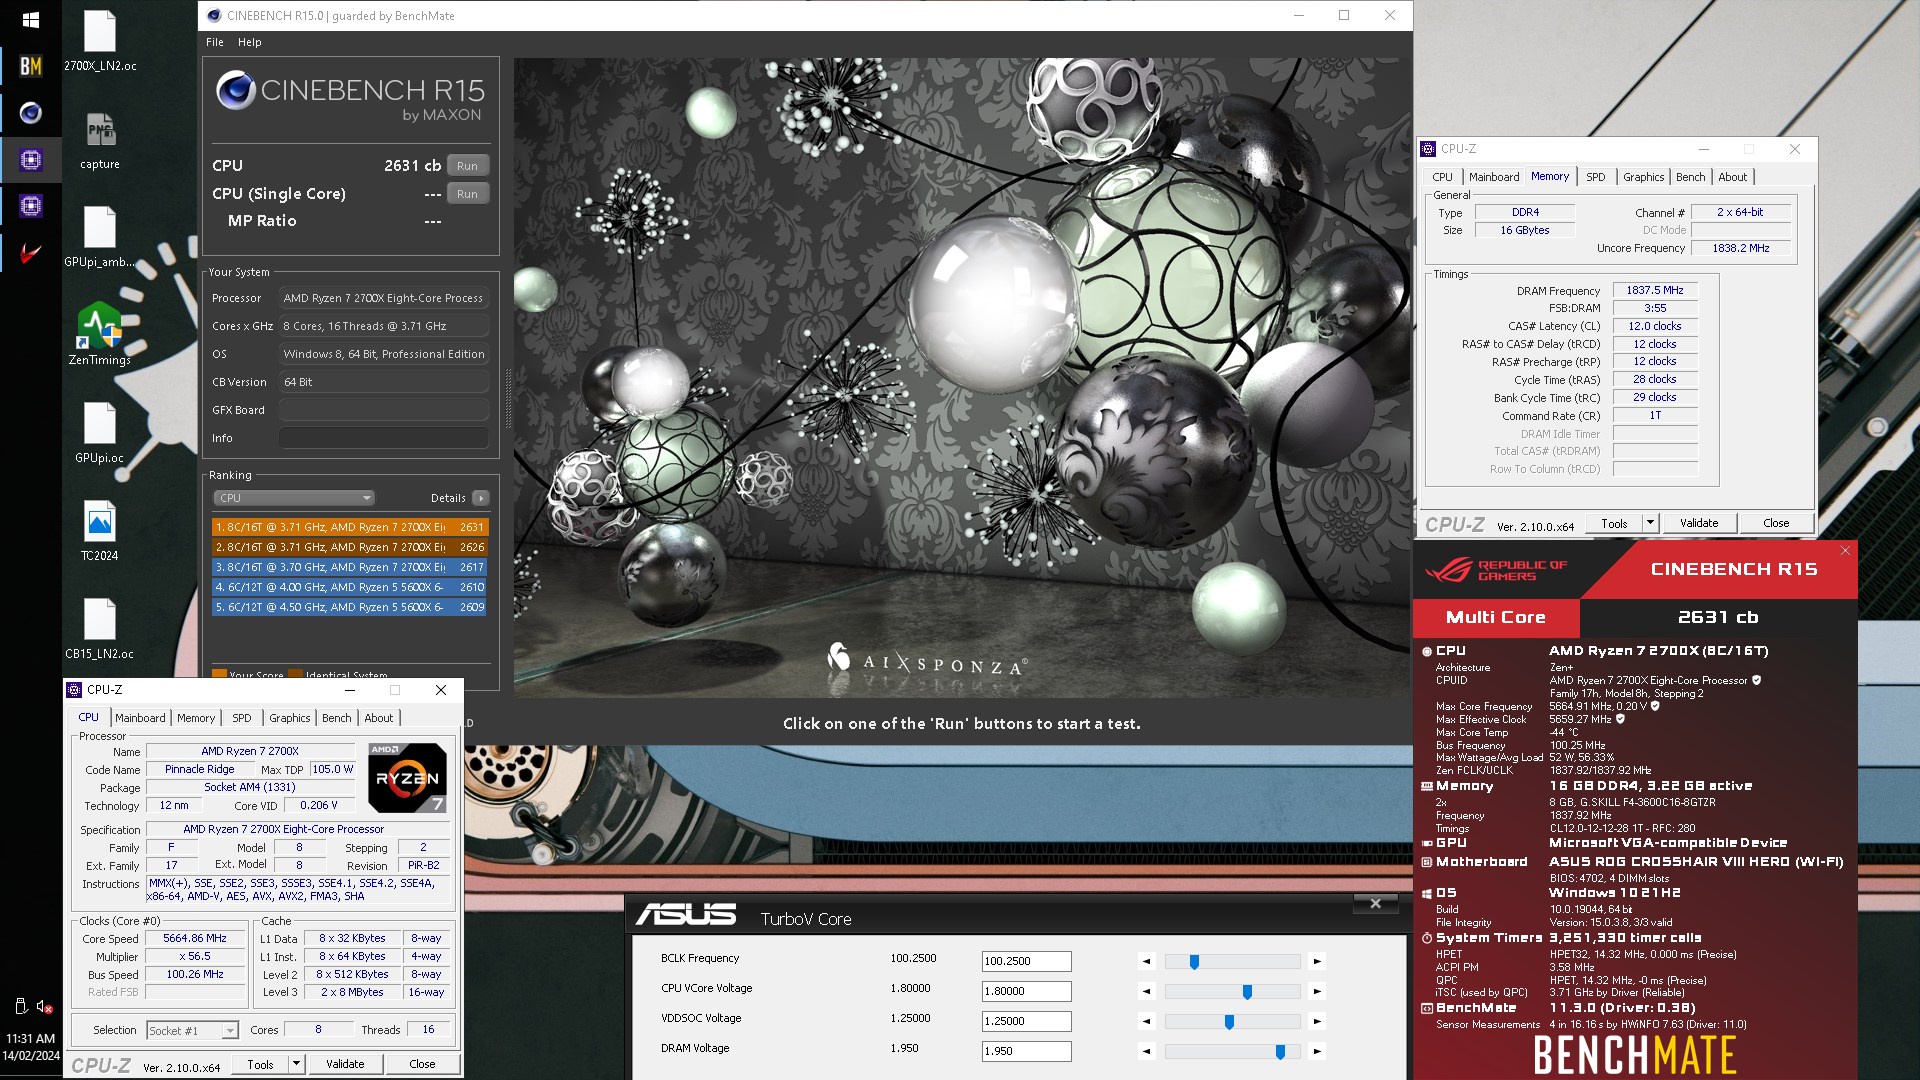Click the USB device tray icon
Viewport: 1920px width, 1080px height.
tap(20, 1007)
